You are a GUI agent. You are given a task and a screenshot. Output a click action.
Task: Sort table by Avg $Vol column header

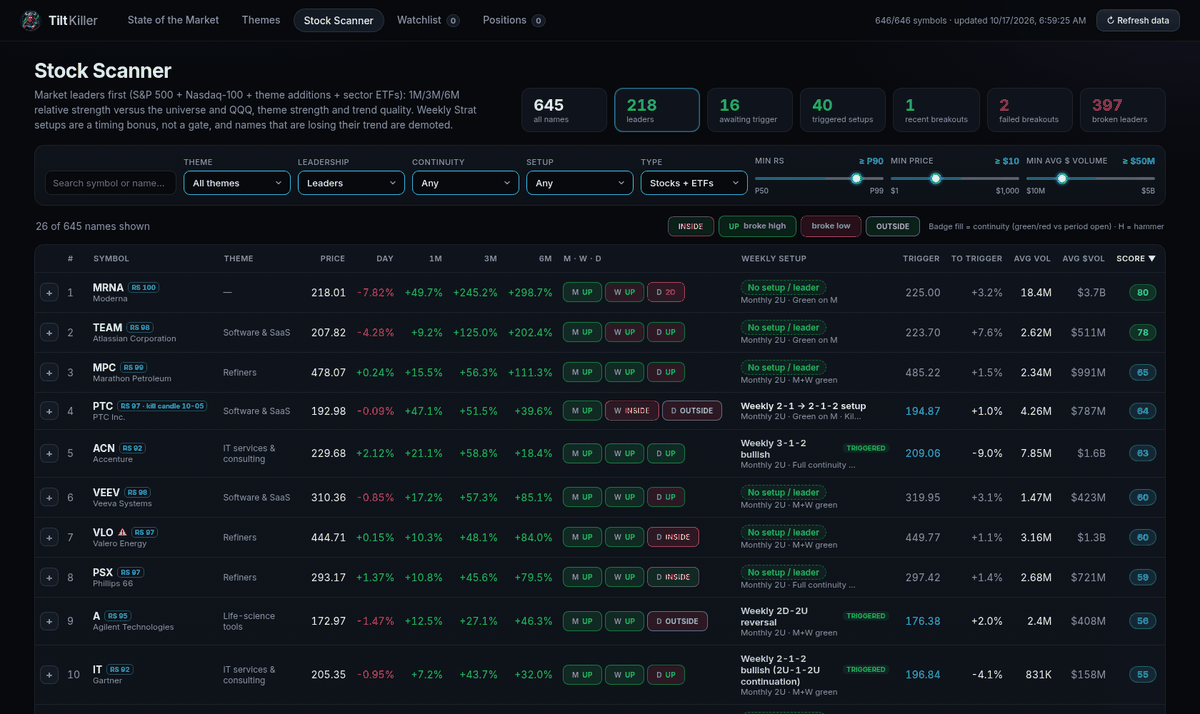coord(1084,259)
